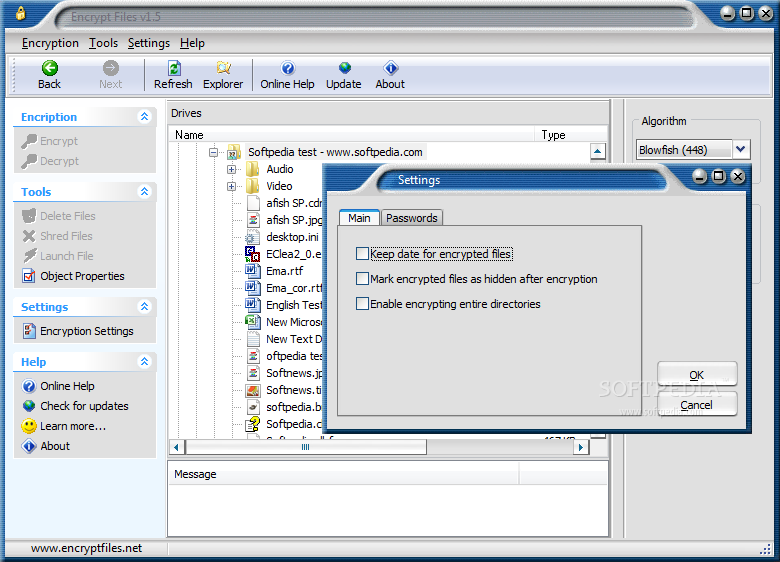This screenshot has width=780, height=562.
Task: Select the EClea2_0 executable icon
Action: tap(253, 254)
